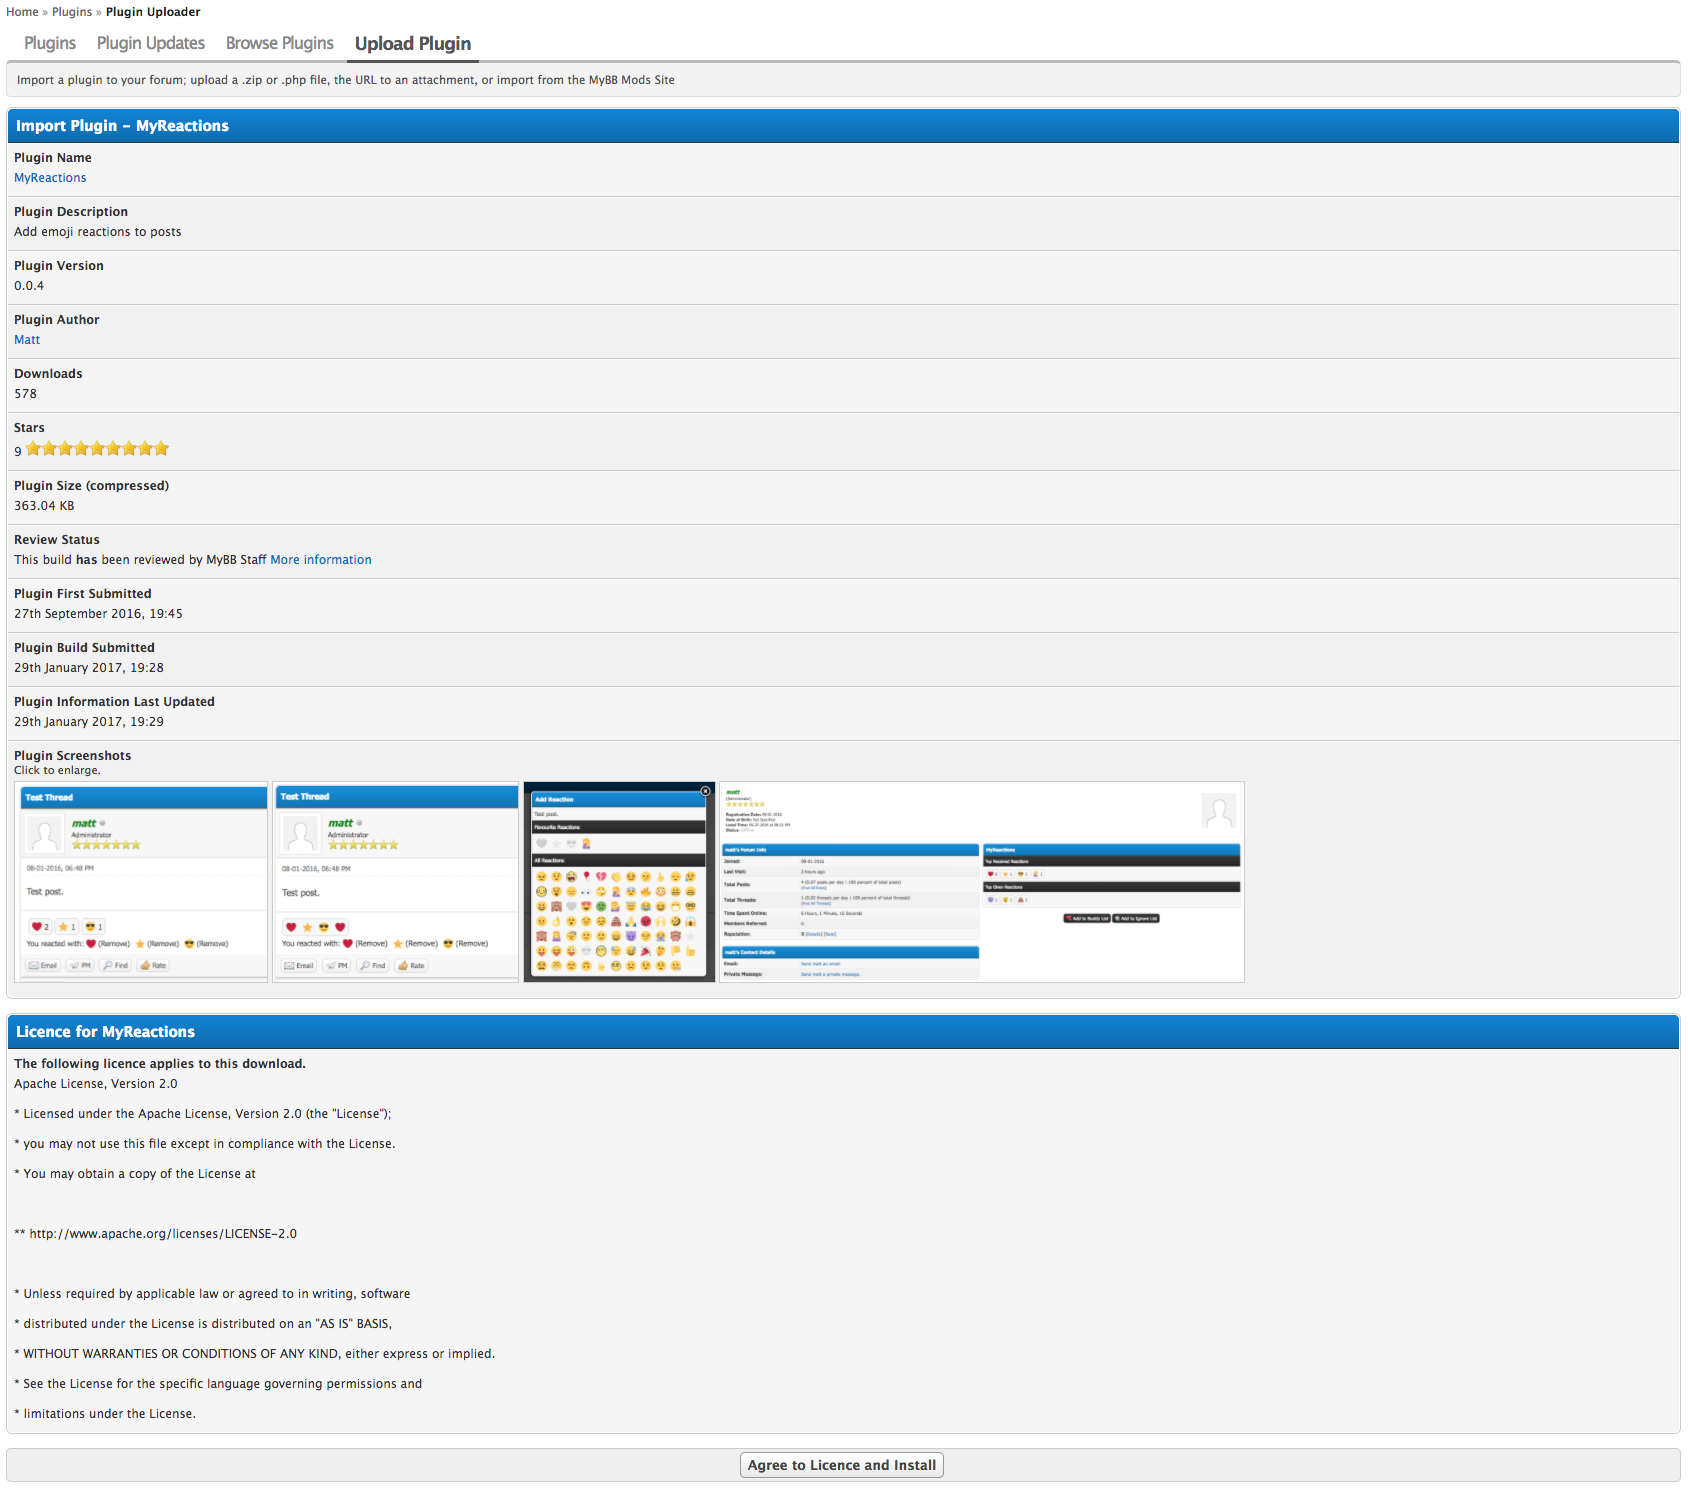
Task: Navigate to Plugins in the breadcrumb trail
Action: 72,12
